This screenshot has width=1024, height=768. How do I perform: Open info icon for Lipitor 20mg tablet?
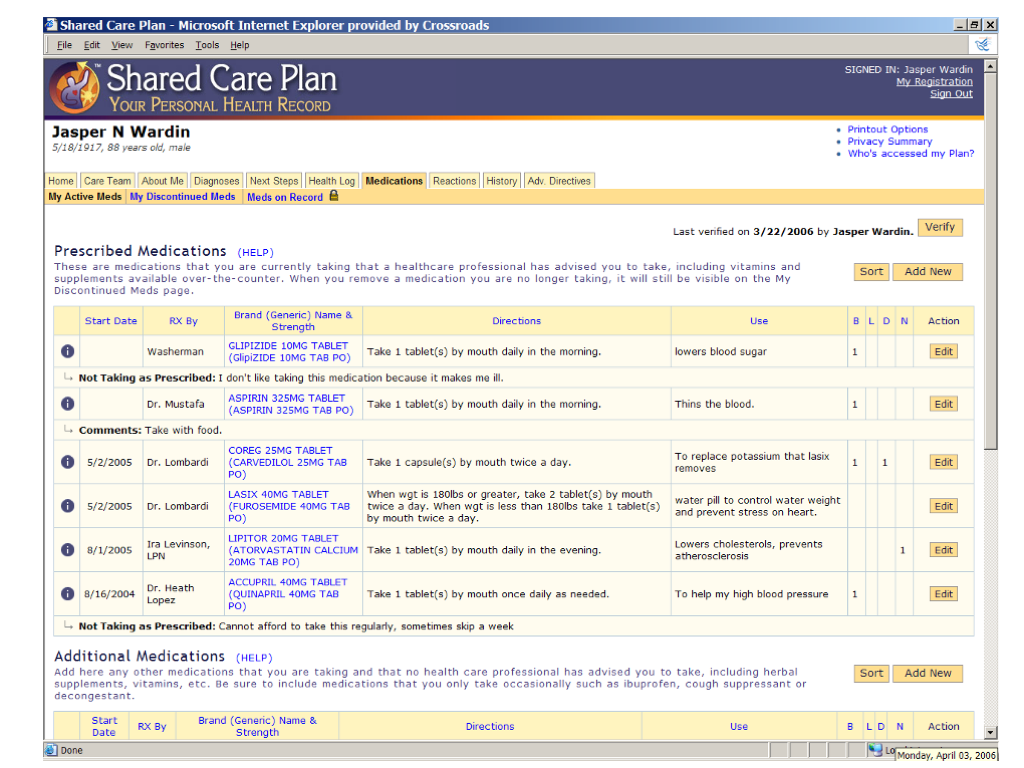67,550
